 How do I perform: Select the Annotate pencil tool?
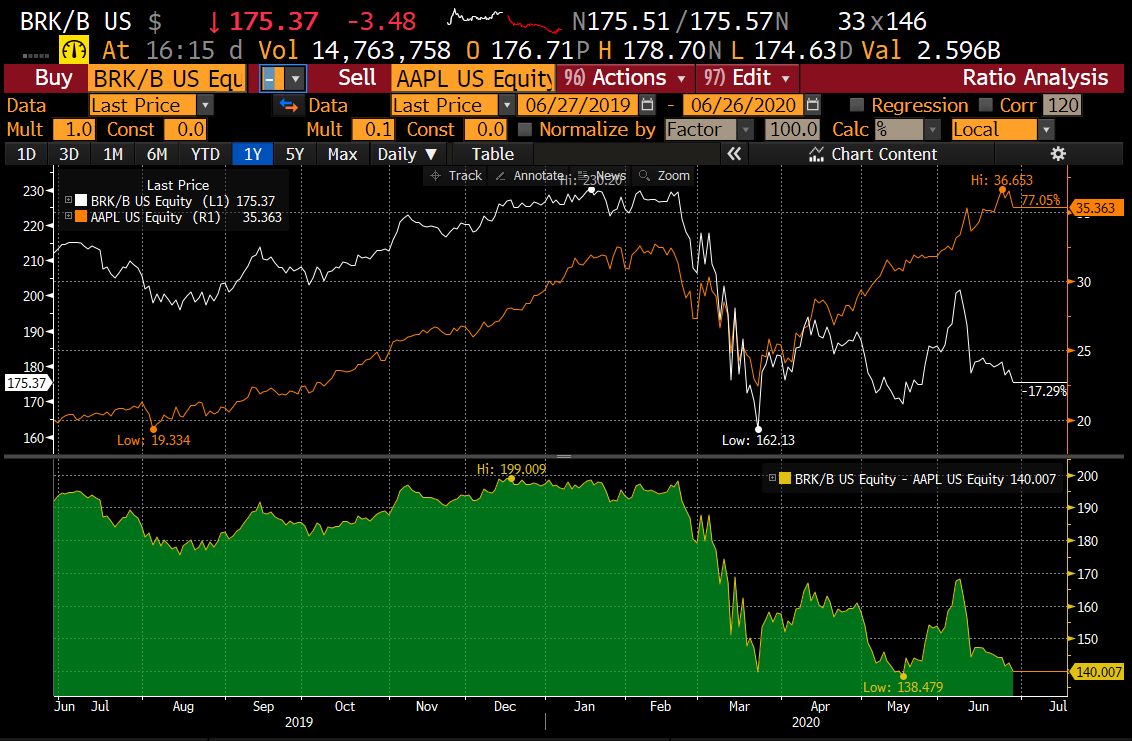tap(529, 176)
